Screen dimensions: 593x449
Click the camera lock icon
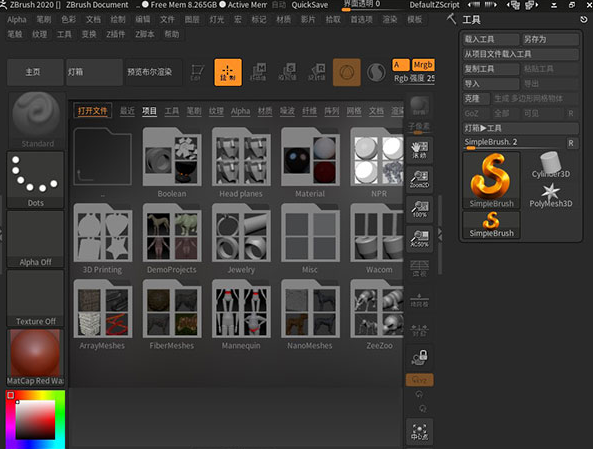pos(419,357)
